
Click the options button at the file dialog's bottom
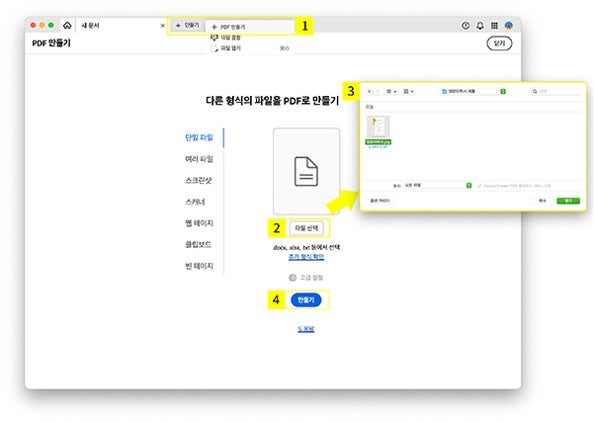(380, 200)
